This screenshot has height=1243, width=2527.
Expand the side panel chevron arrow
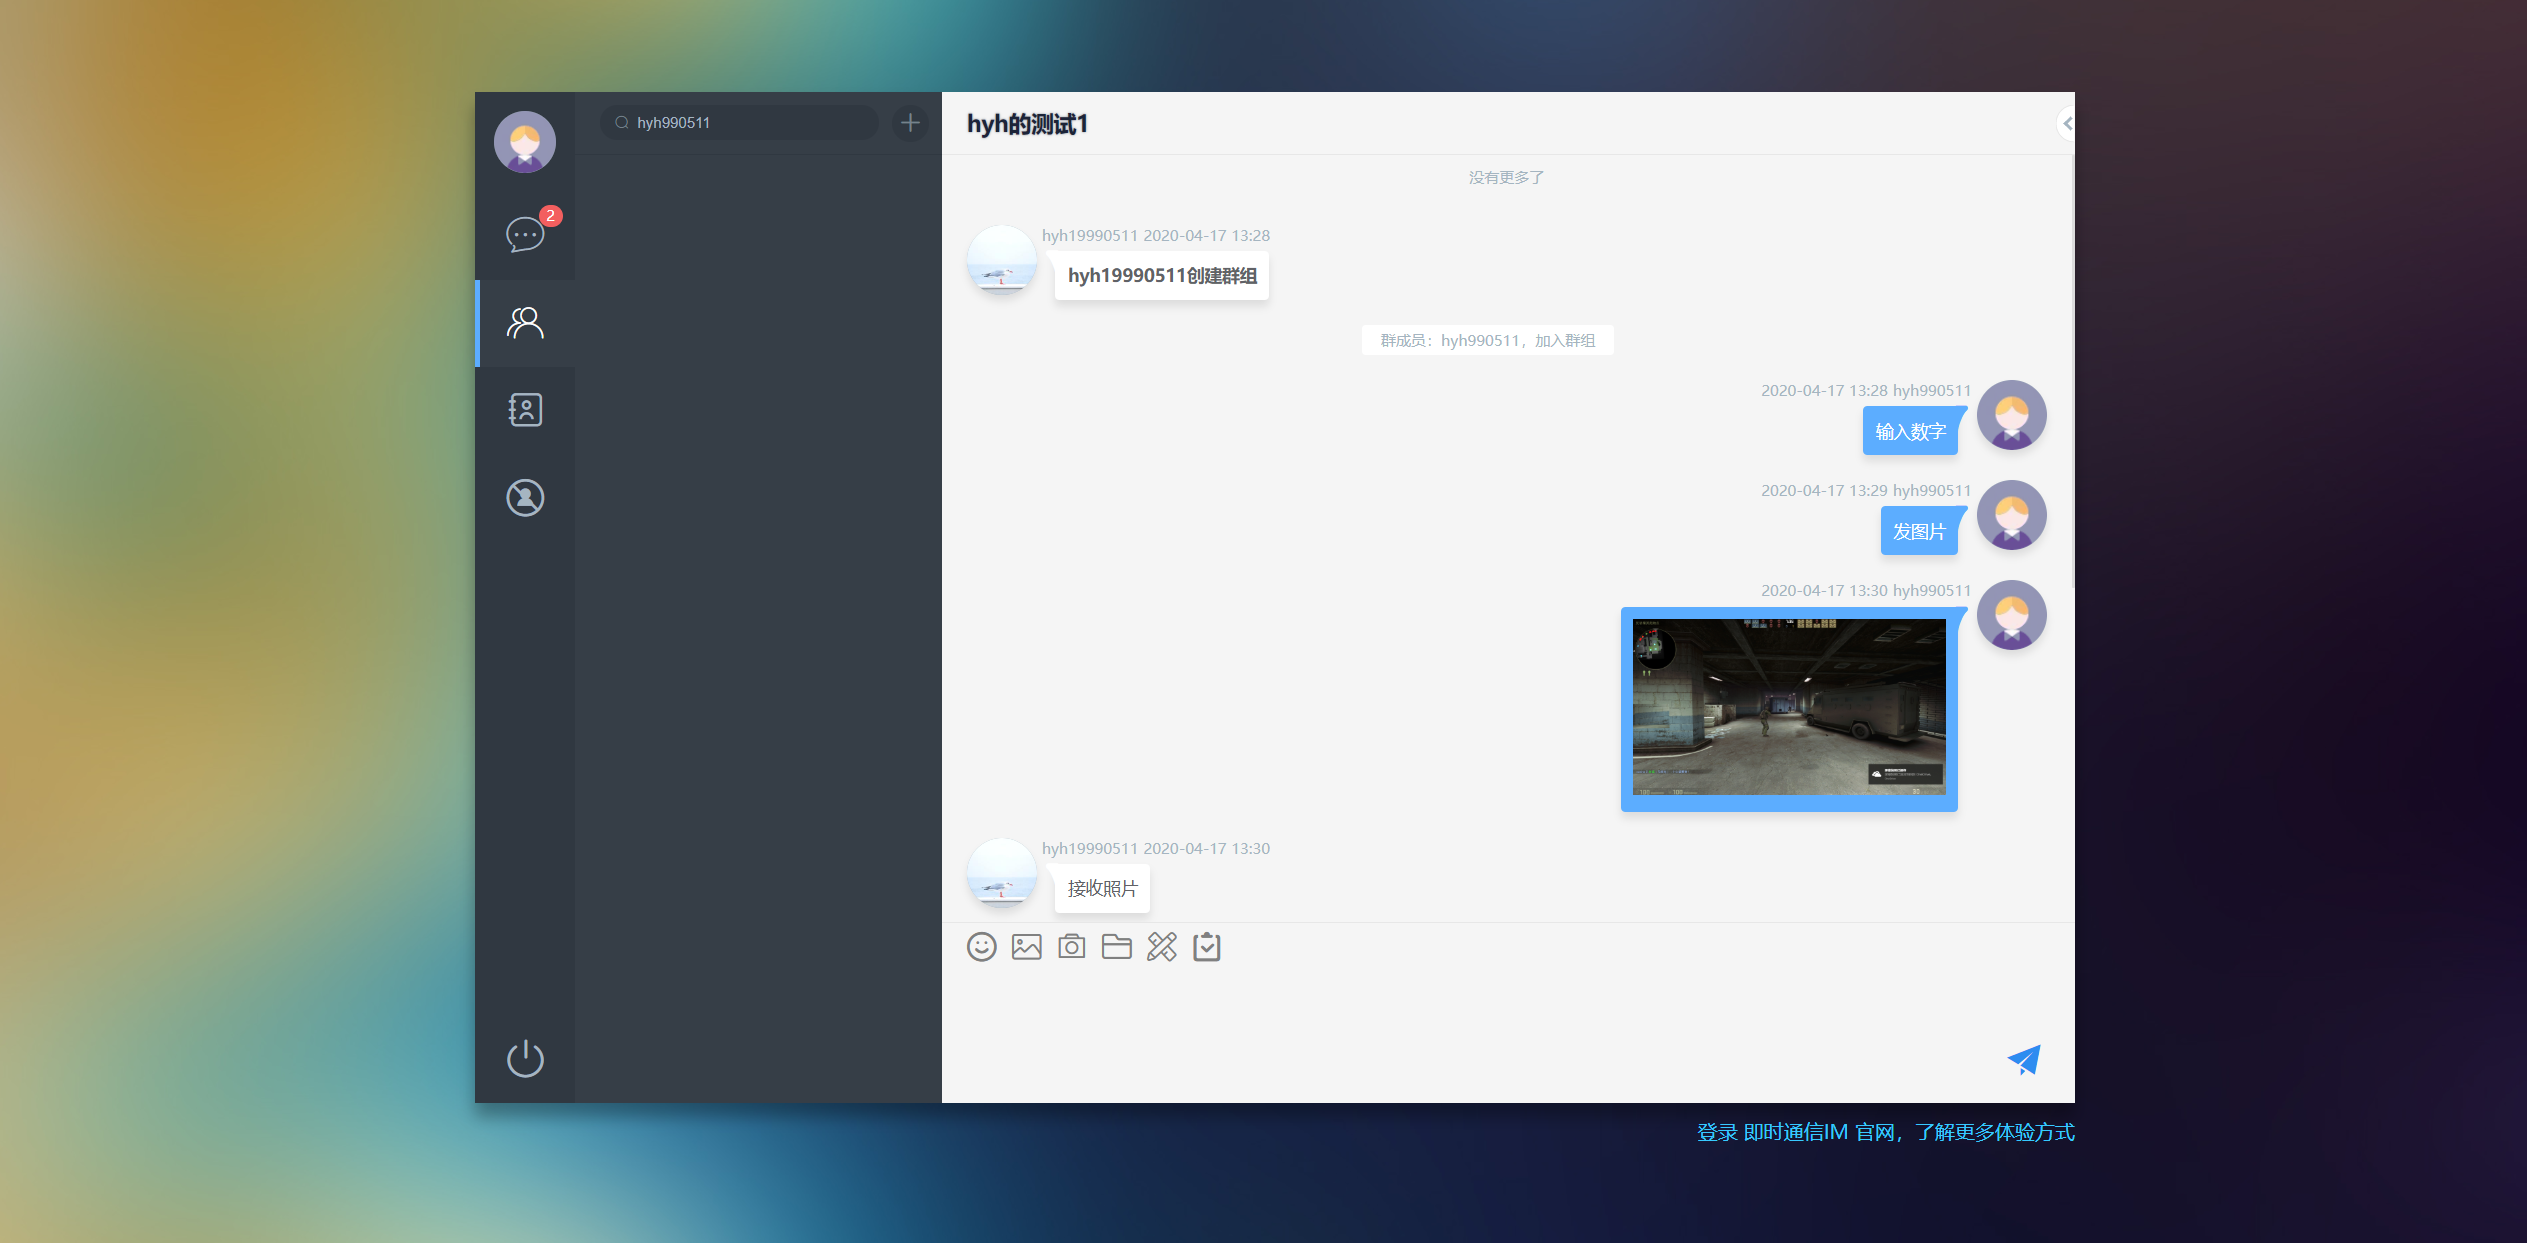pos(2066,124)
